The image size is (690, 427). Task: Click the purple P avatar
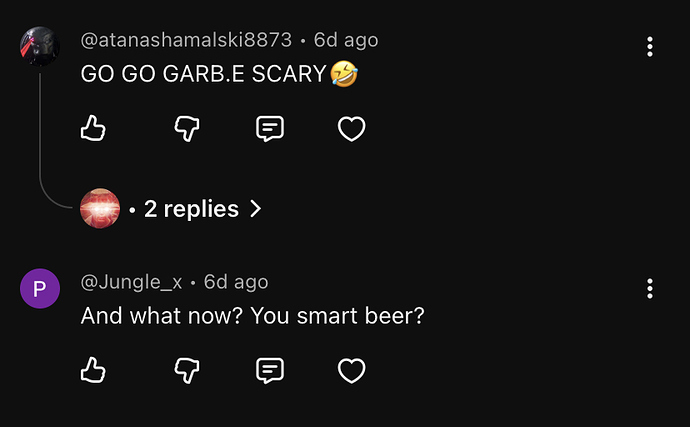[x=40, y=290]
